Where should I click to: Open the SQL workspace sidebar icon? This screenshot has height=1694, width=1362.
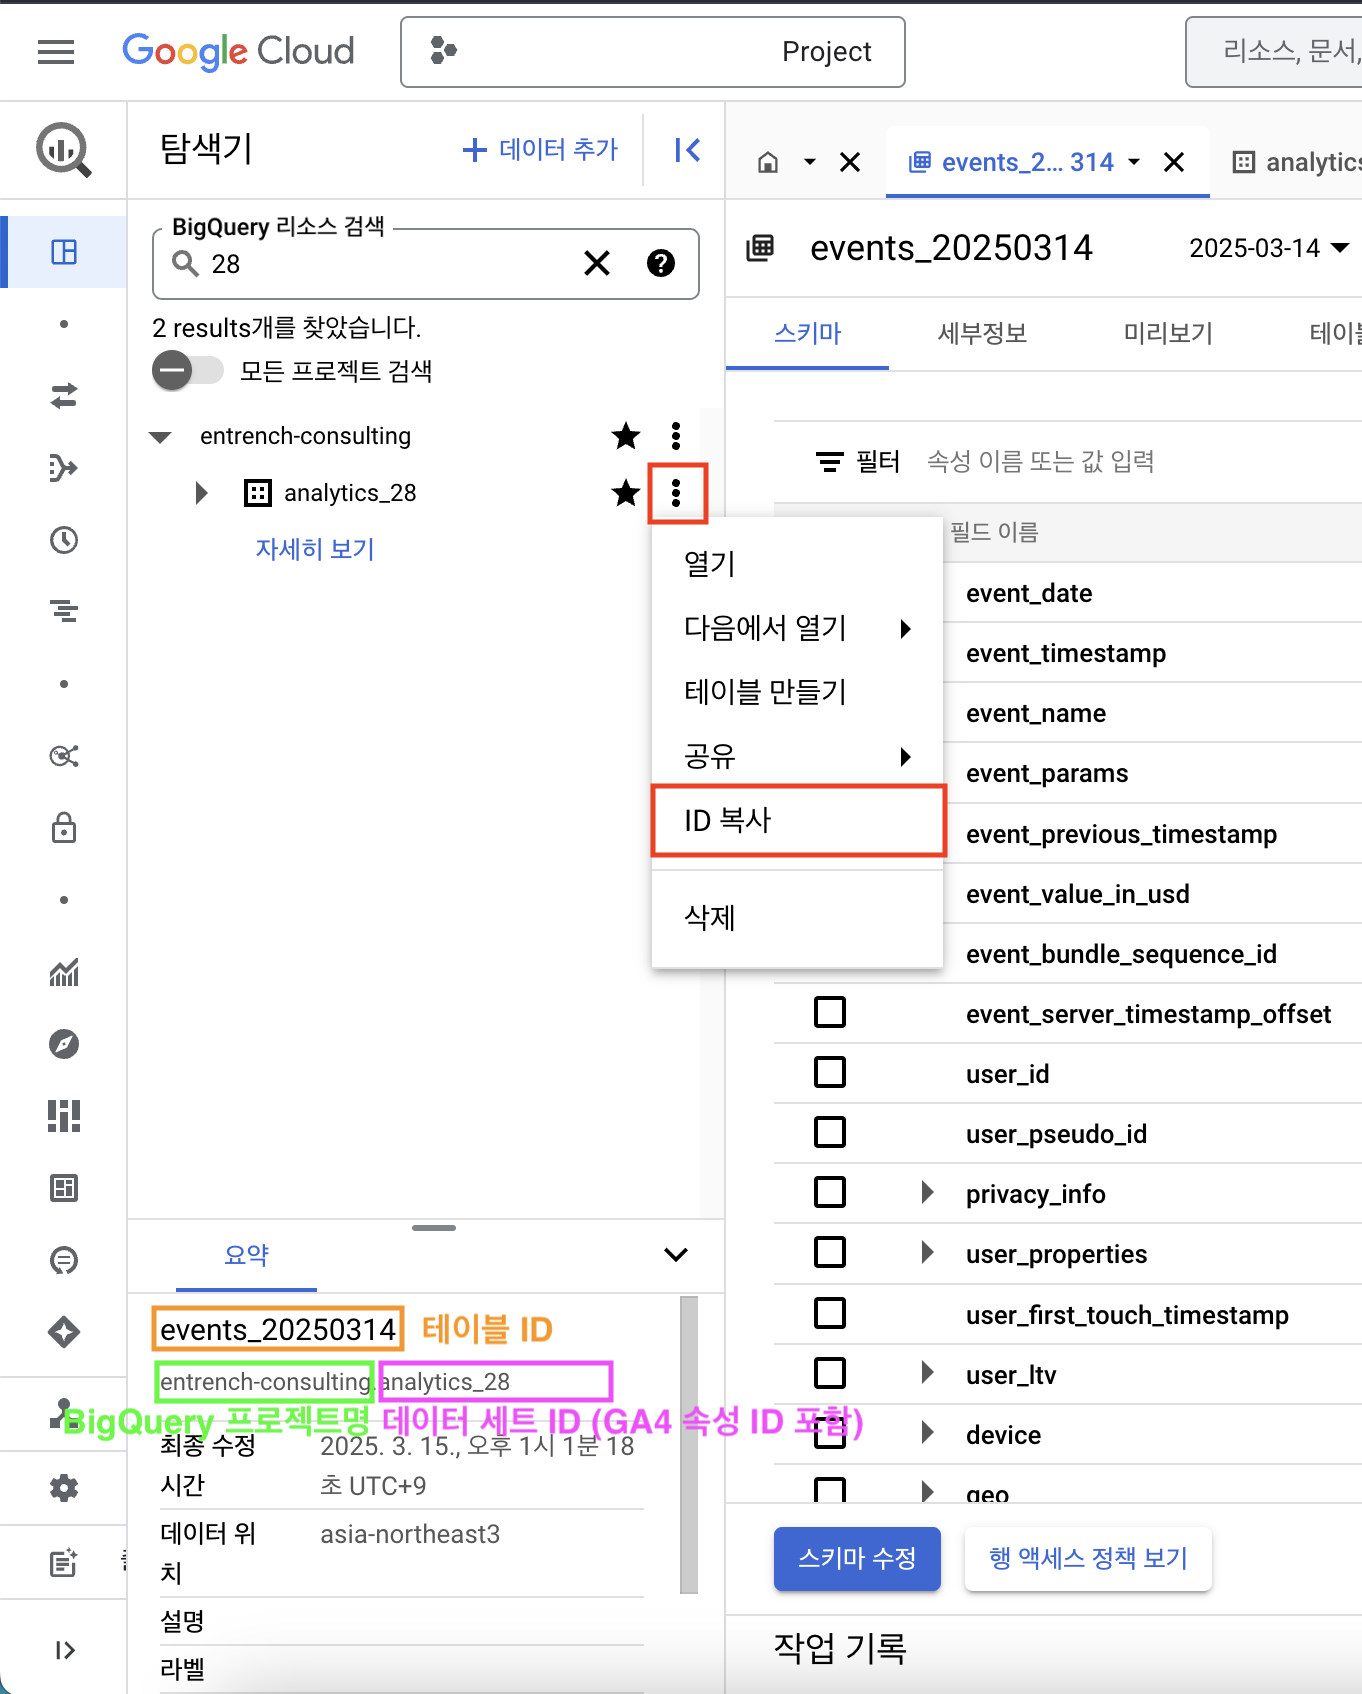[x=64, y=252]
